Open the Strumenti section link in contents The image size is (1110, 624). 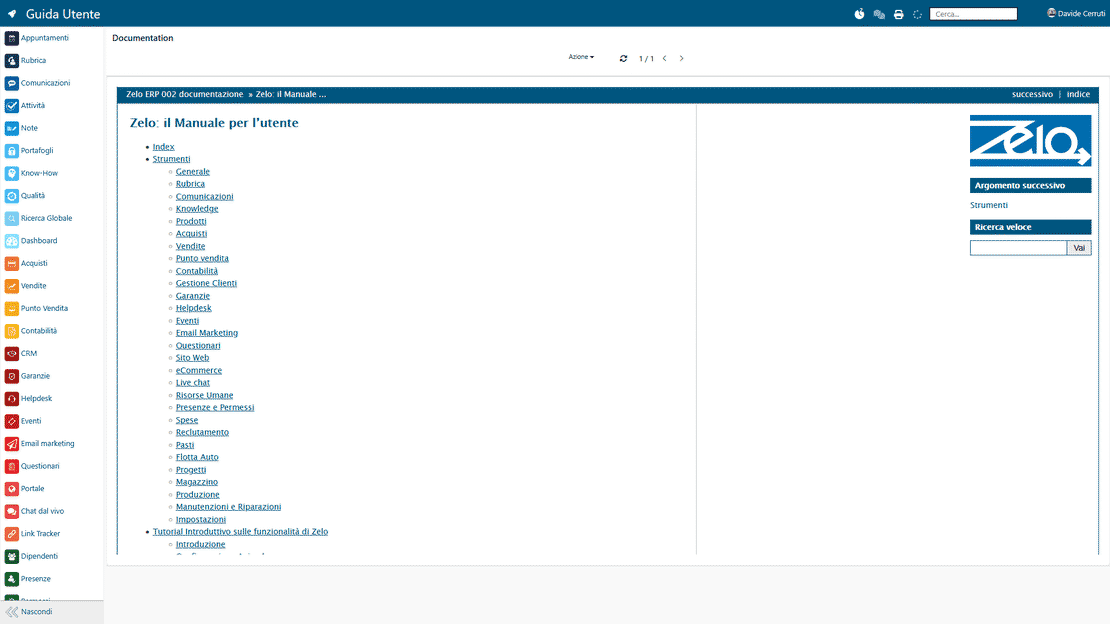tap(171, 159)
